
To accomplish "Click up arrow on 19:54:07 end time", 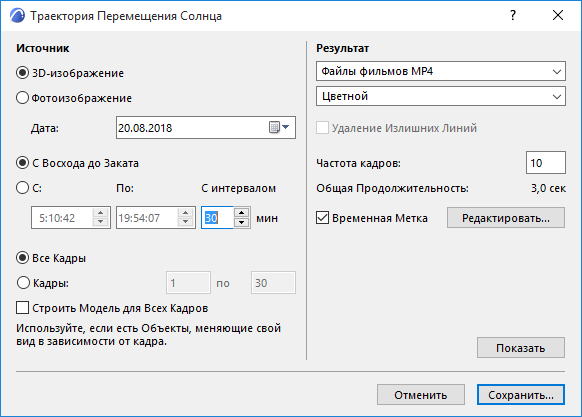I will (186, 213).
